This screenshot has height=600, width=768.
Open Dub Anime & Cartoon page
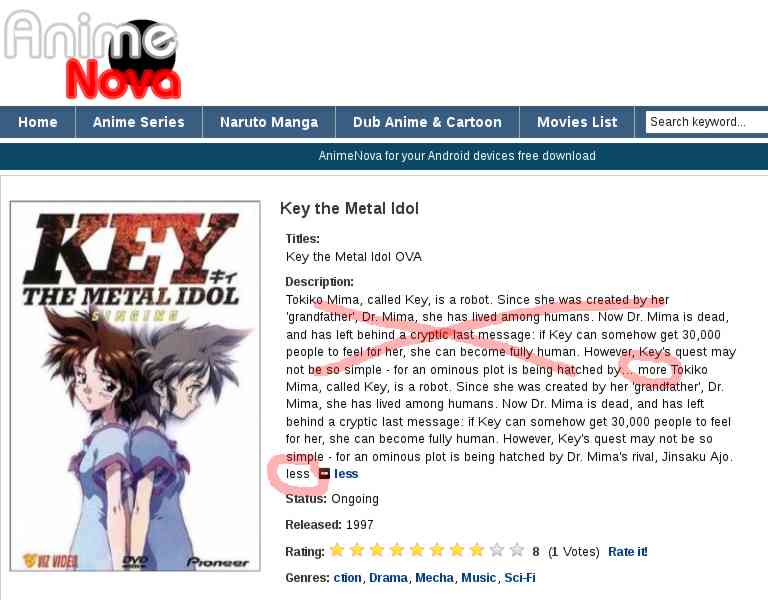(427, 122)
